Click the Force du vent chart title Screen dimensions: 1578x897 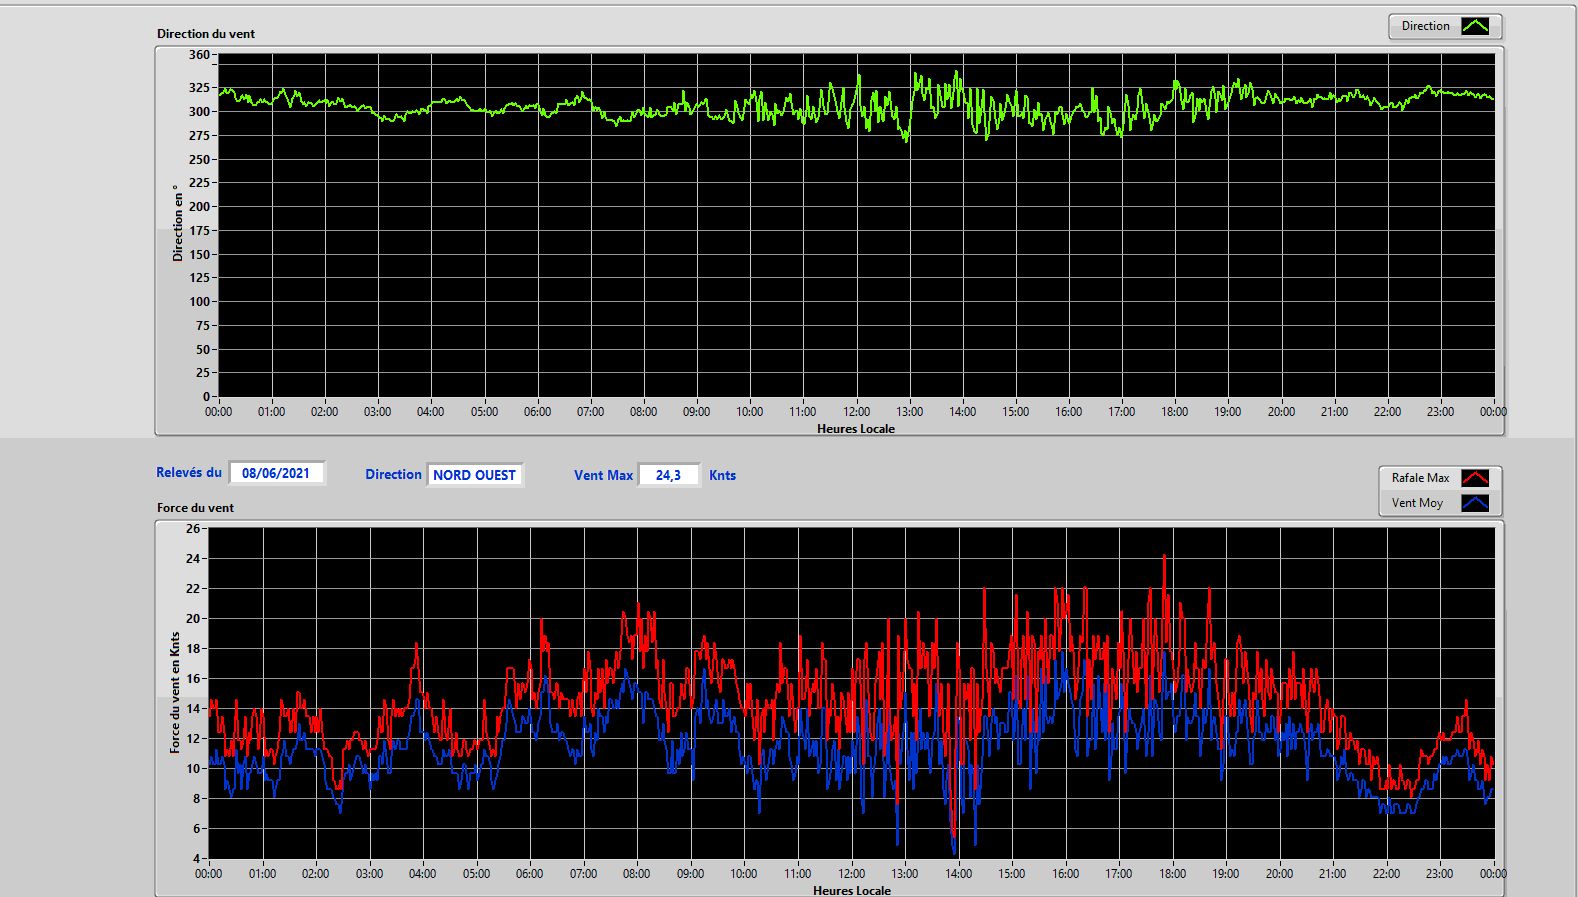click(195, 508)
